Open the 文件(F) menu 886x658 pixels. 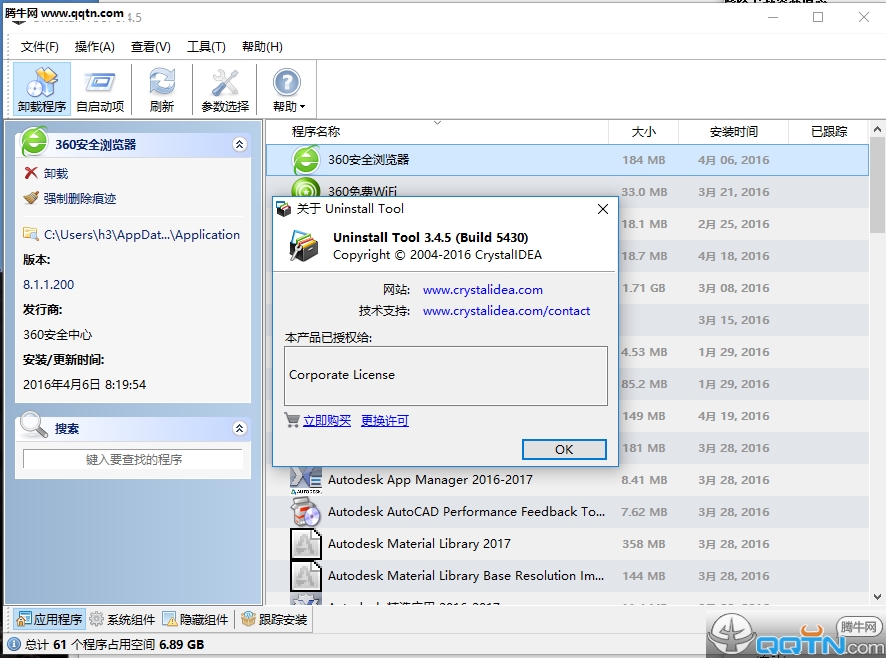coord(40,47)
